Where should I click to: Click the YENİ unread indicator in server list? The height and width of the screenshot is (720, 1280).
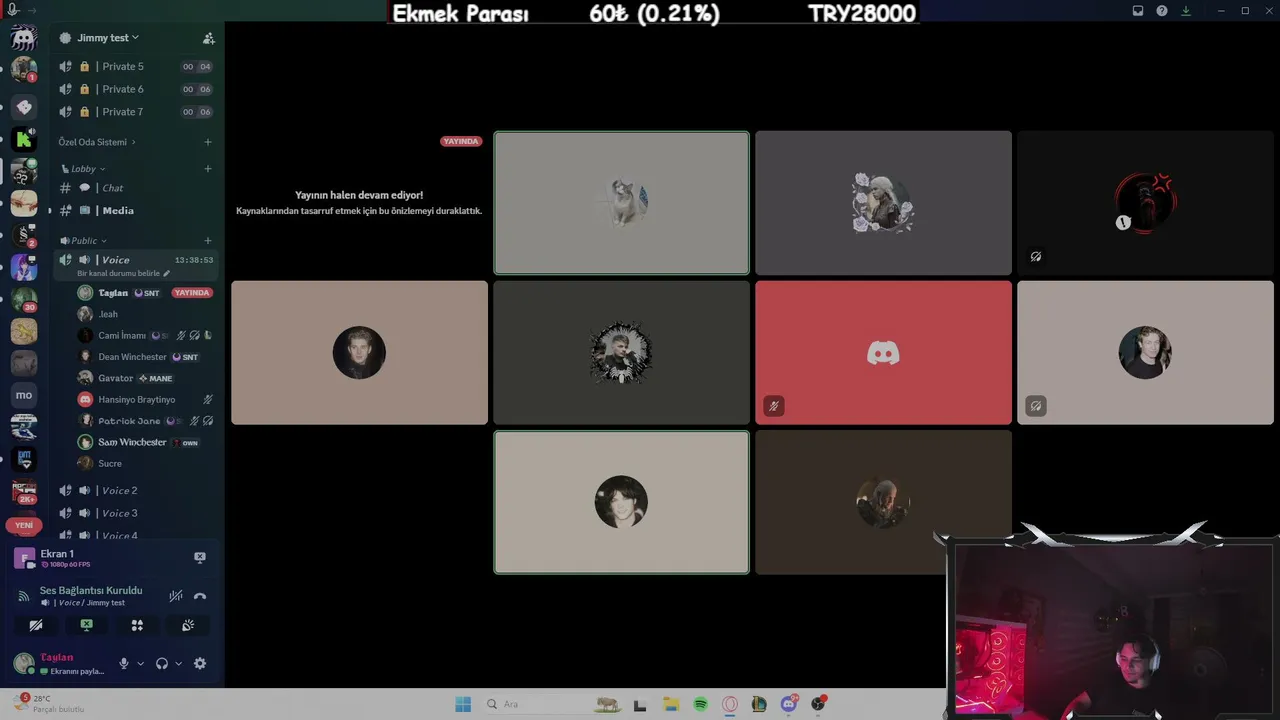click(x=24, y=525)
